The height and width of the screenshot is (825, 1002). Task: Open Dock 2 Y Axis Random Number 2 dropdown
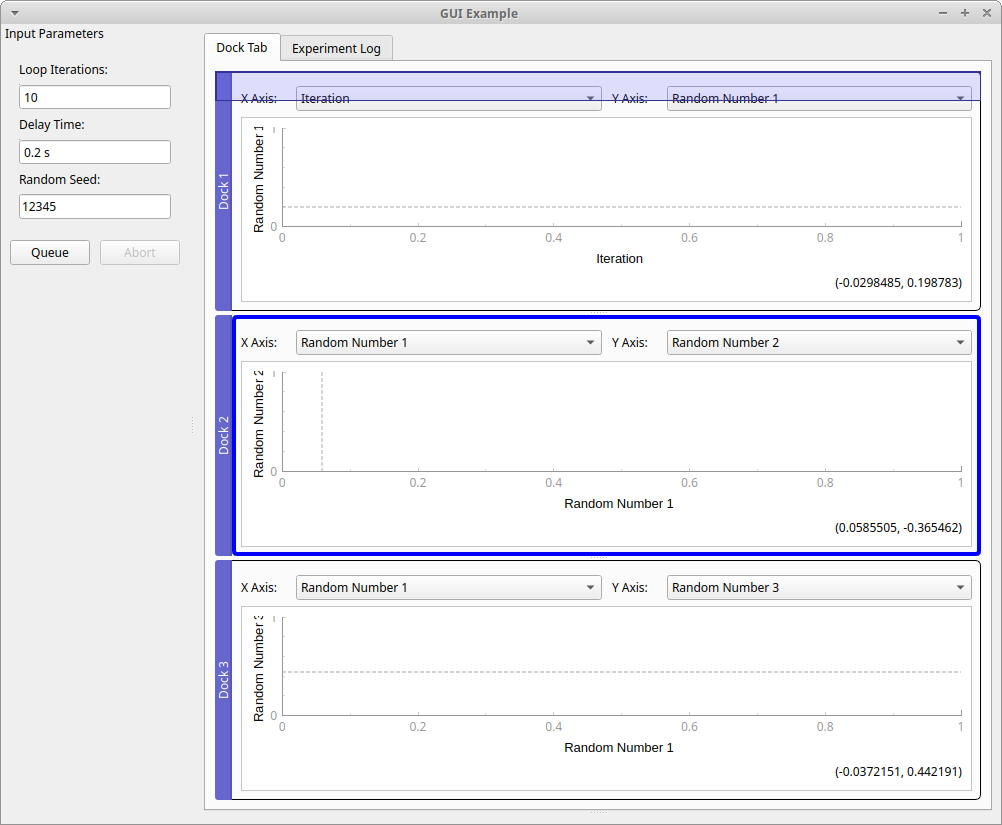818,342
